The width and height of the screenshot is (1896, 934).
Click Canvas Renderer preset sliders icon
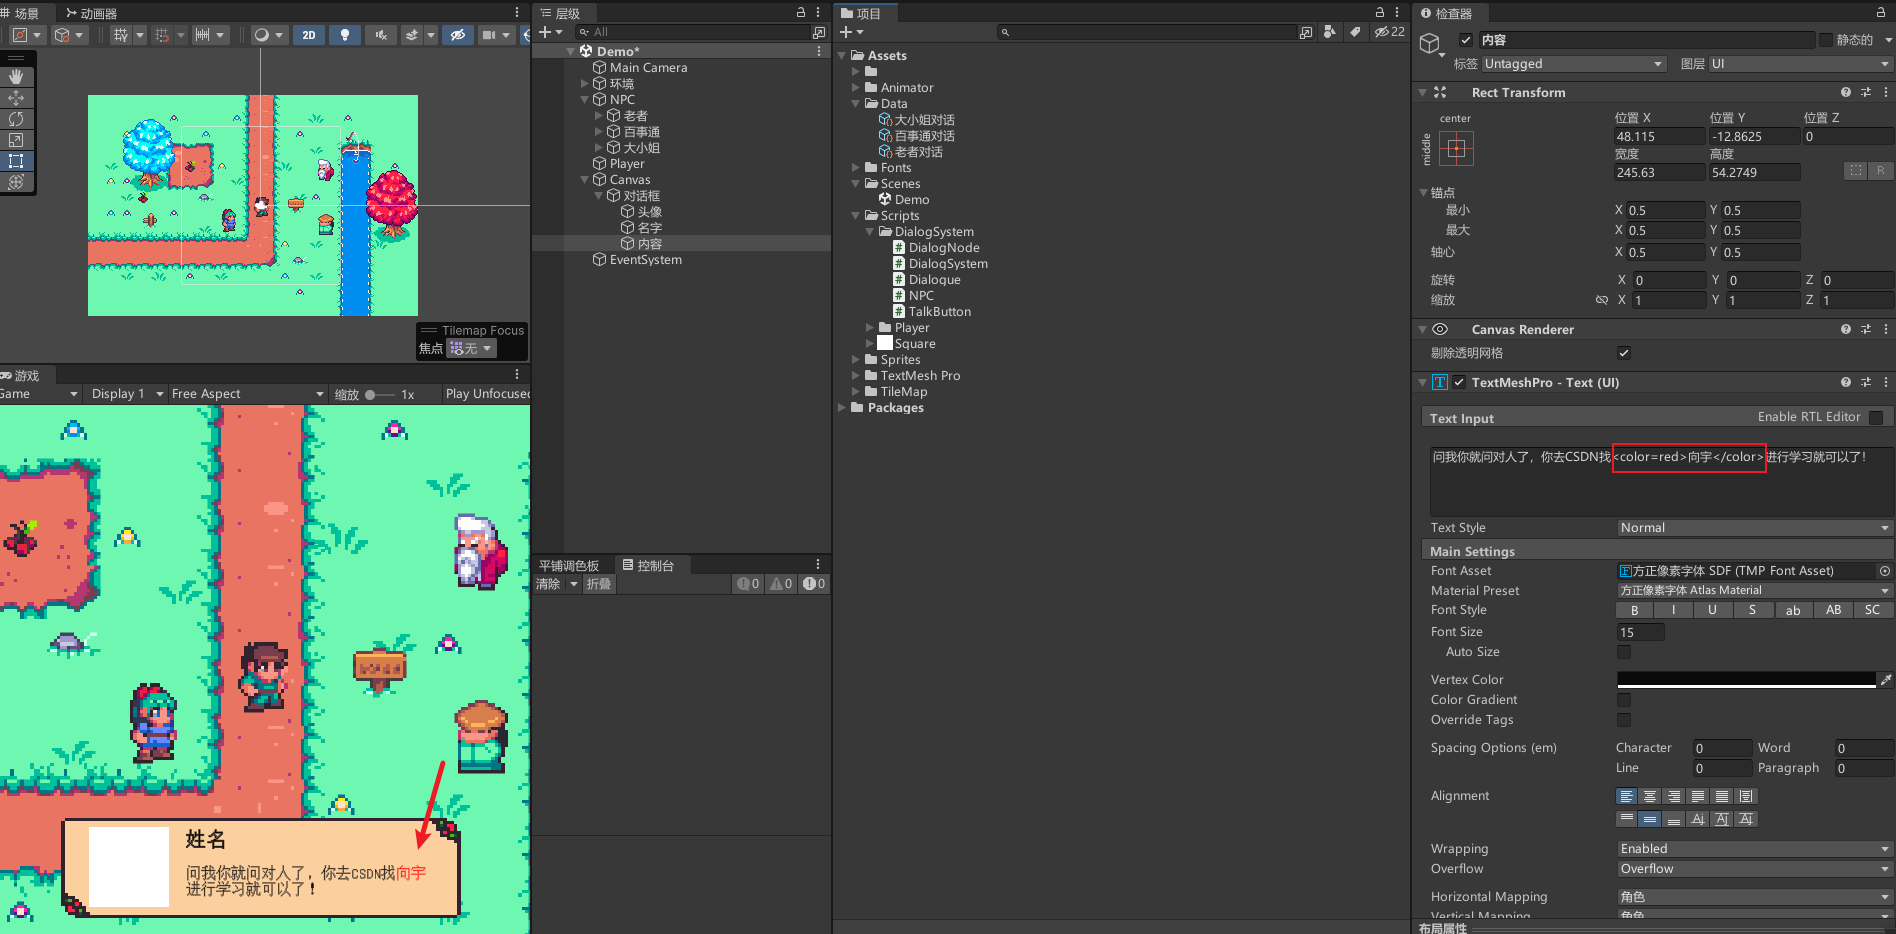coord(1866,329)
